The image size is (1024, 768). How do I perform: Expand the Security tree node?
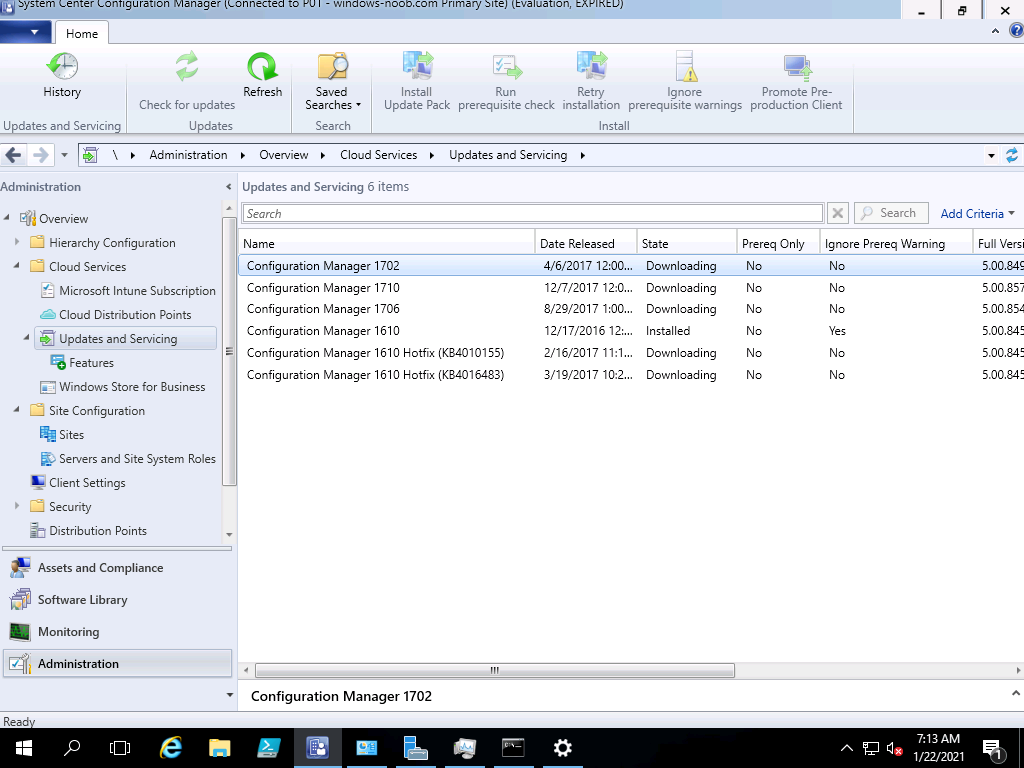pyautogui.click(x=17, y=506)
